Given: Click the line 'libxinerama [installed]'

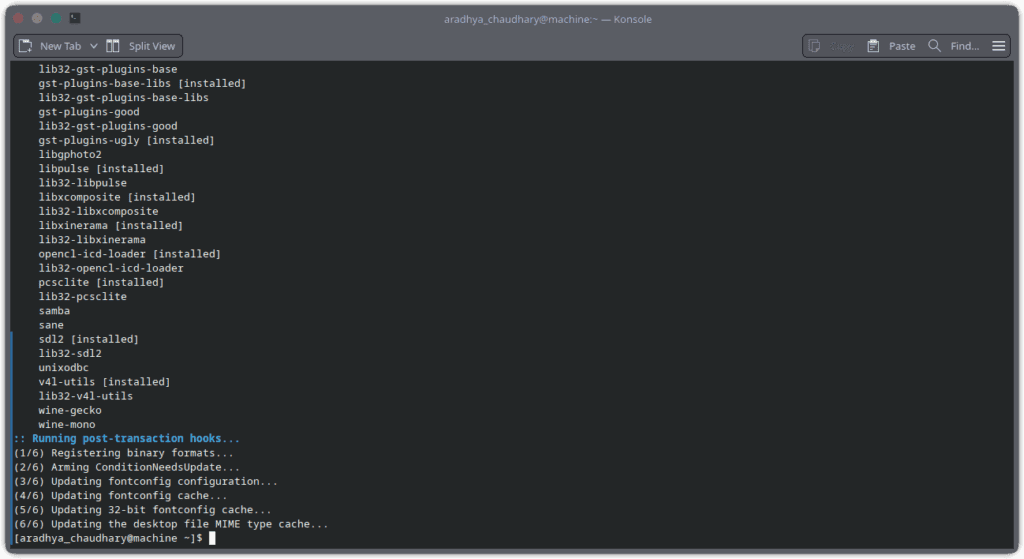Looking at the screenshot, I should 110,226.
